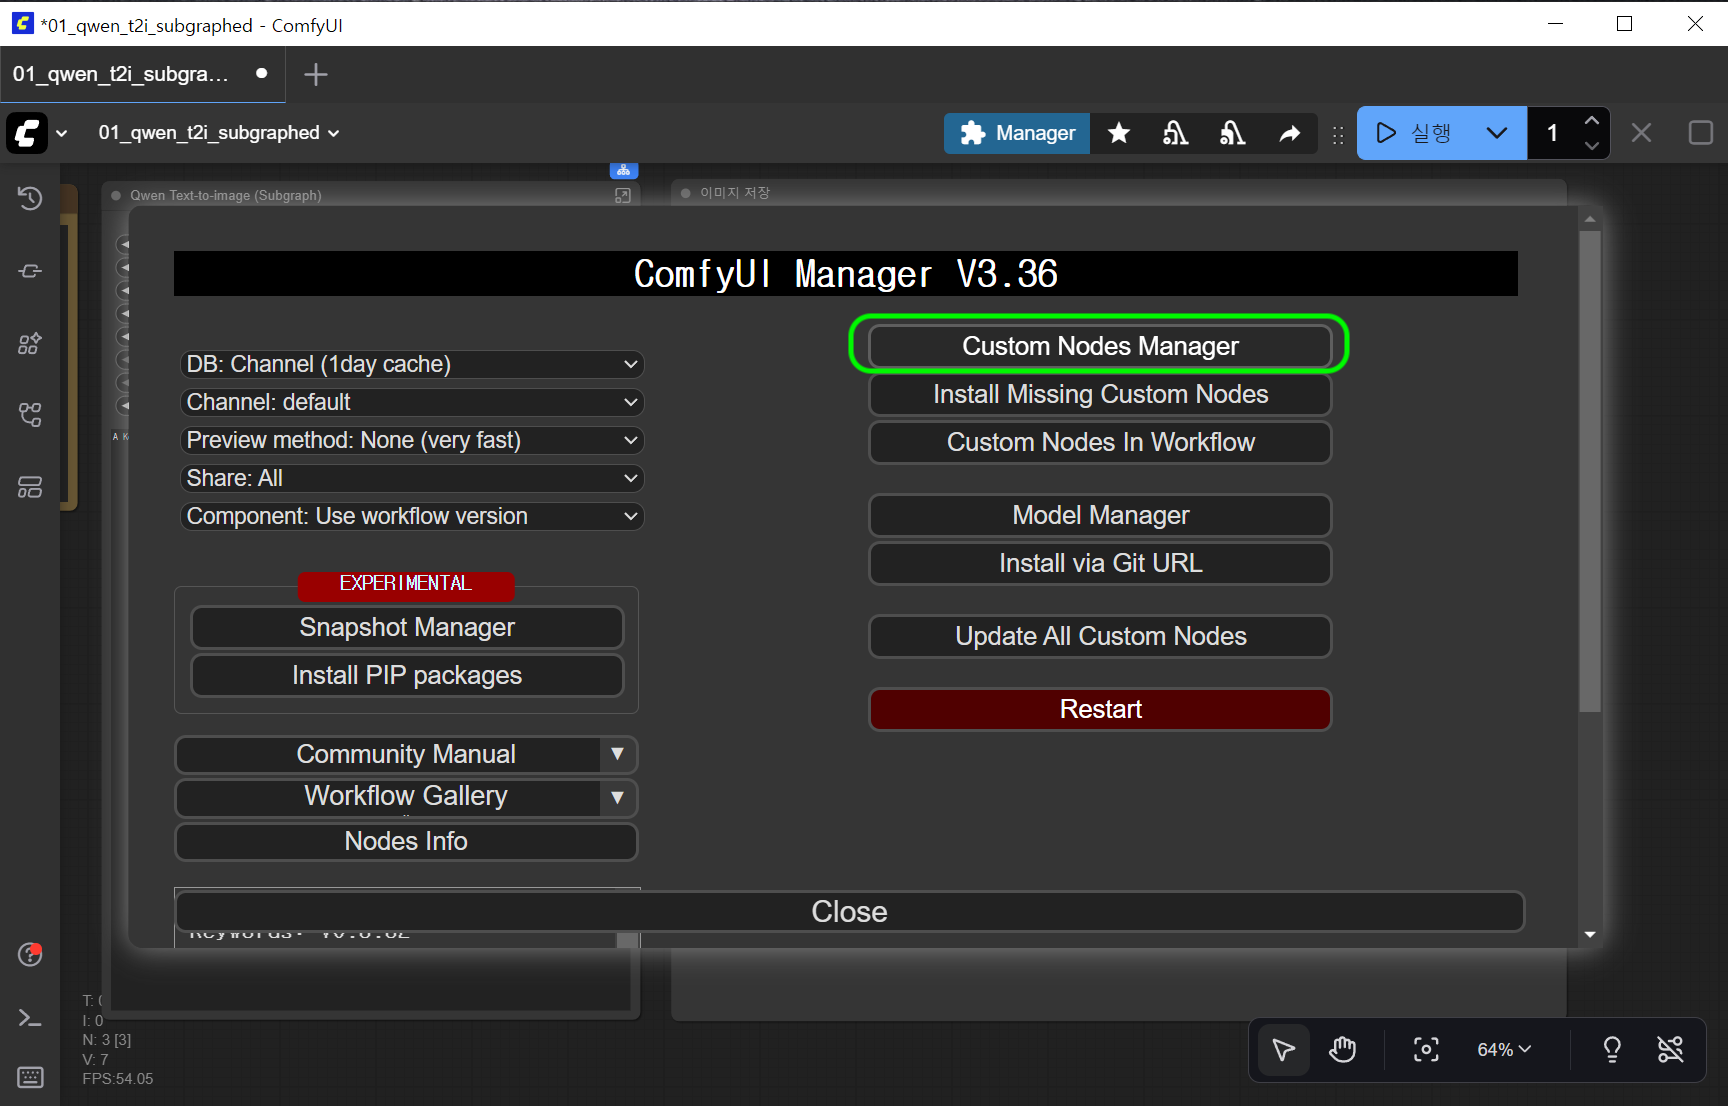This screenshot has width=1728, height=1106.
Task: Click the Custom Nodes Manager button
Action: point(1100,346)
